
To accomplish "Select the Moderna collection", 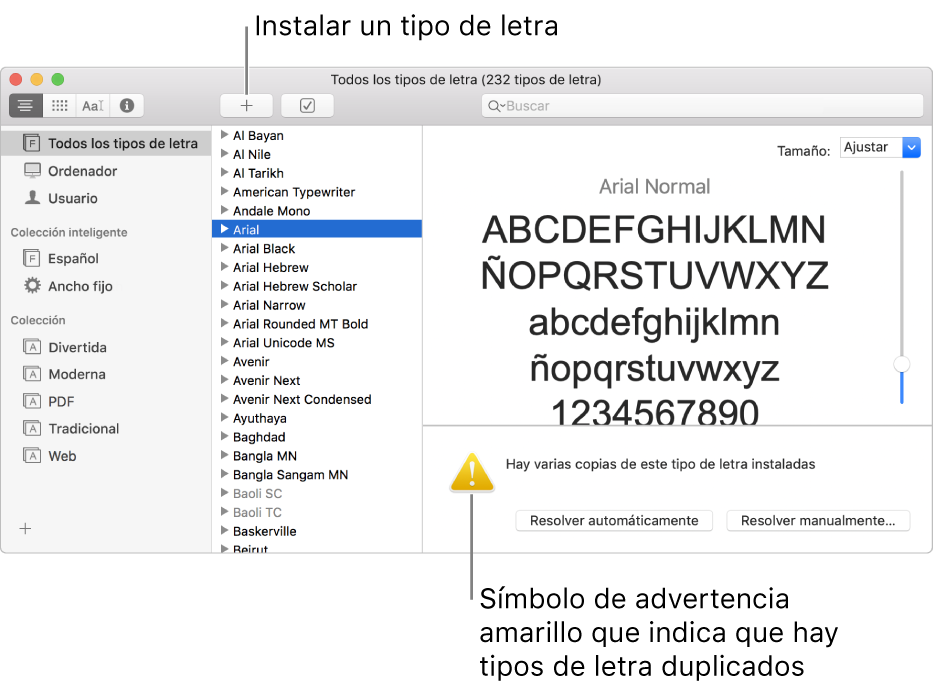I will point(106,374).
